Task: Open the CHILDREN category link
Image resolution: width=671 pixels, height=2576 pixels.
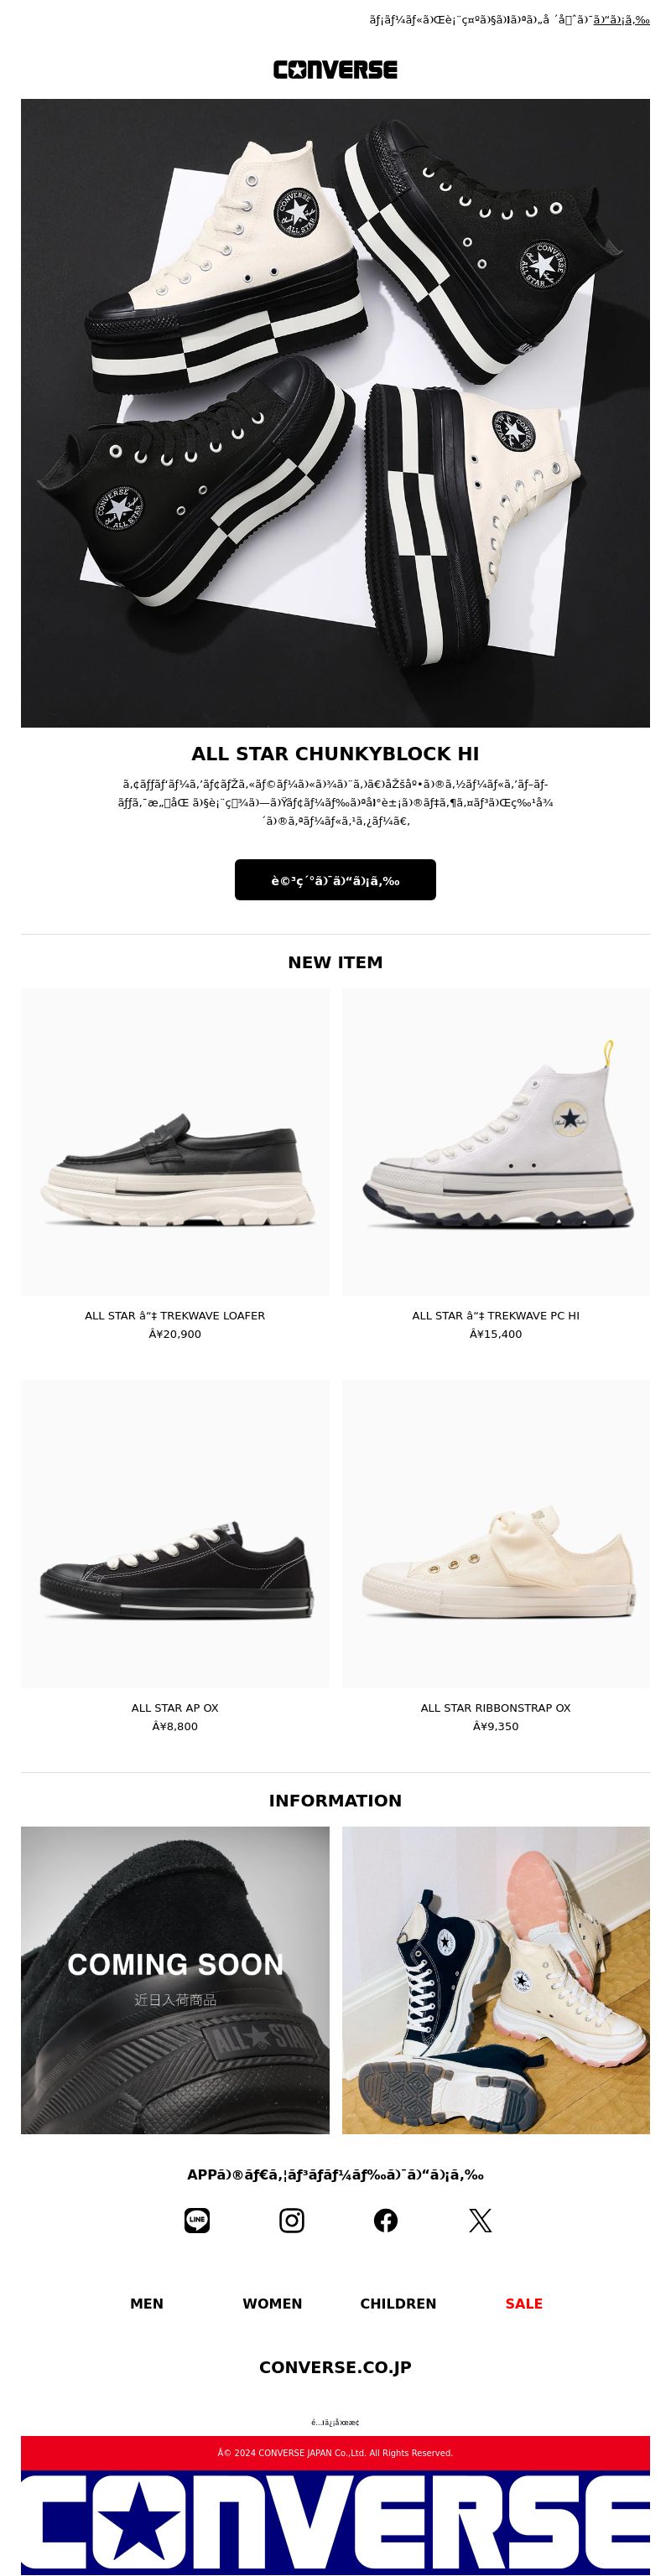Action: point(398,2303)
